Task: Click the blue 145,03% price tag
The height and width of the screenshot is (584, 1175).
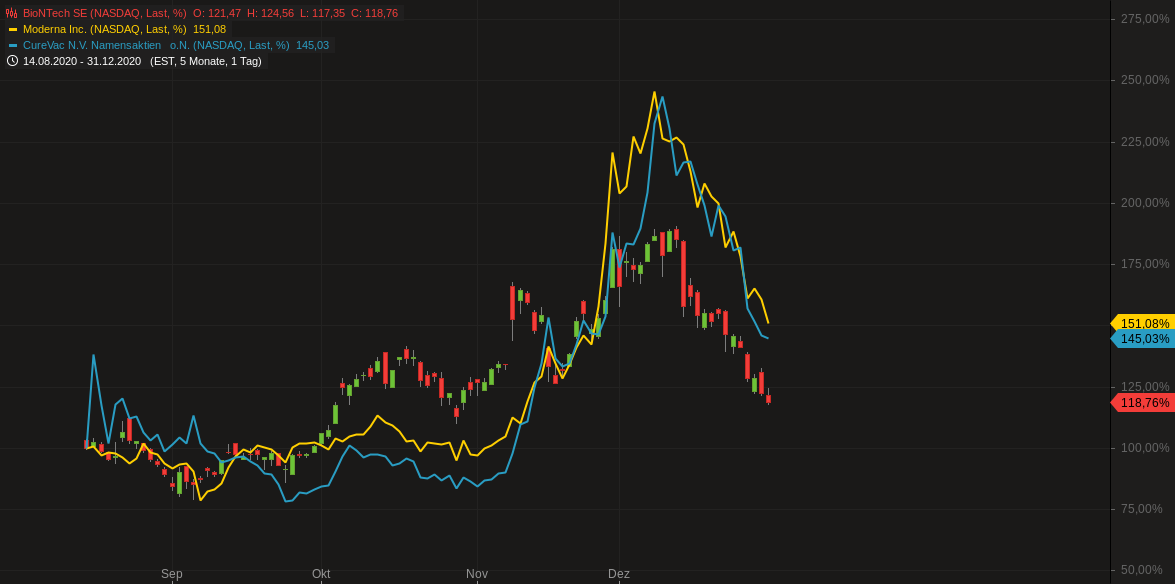Action: [1143, 339]
